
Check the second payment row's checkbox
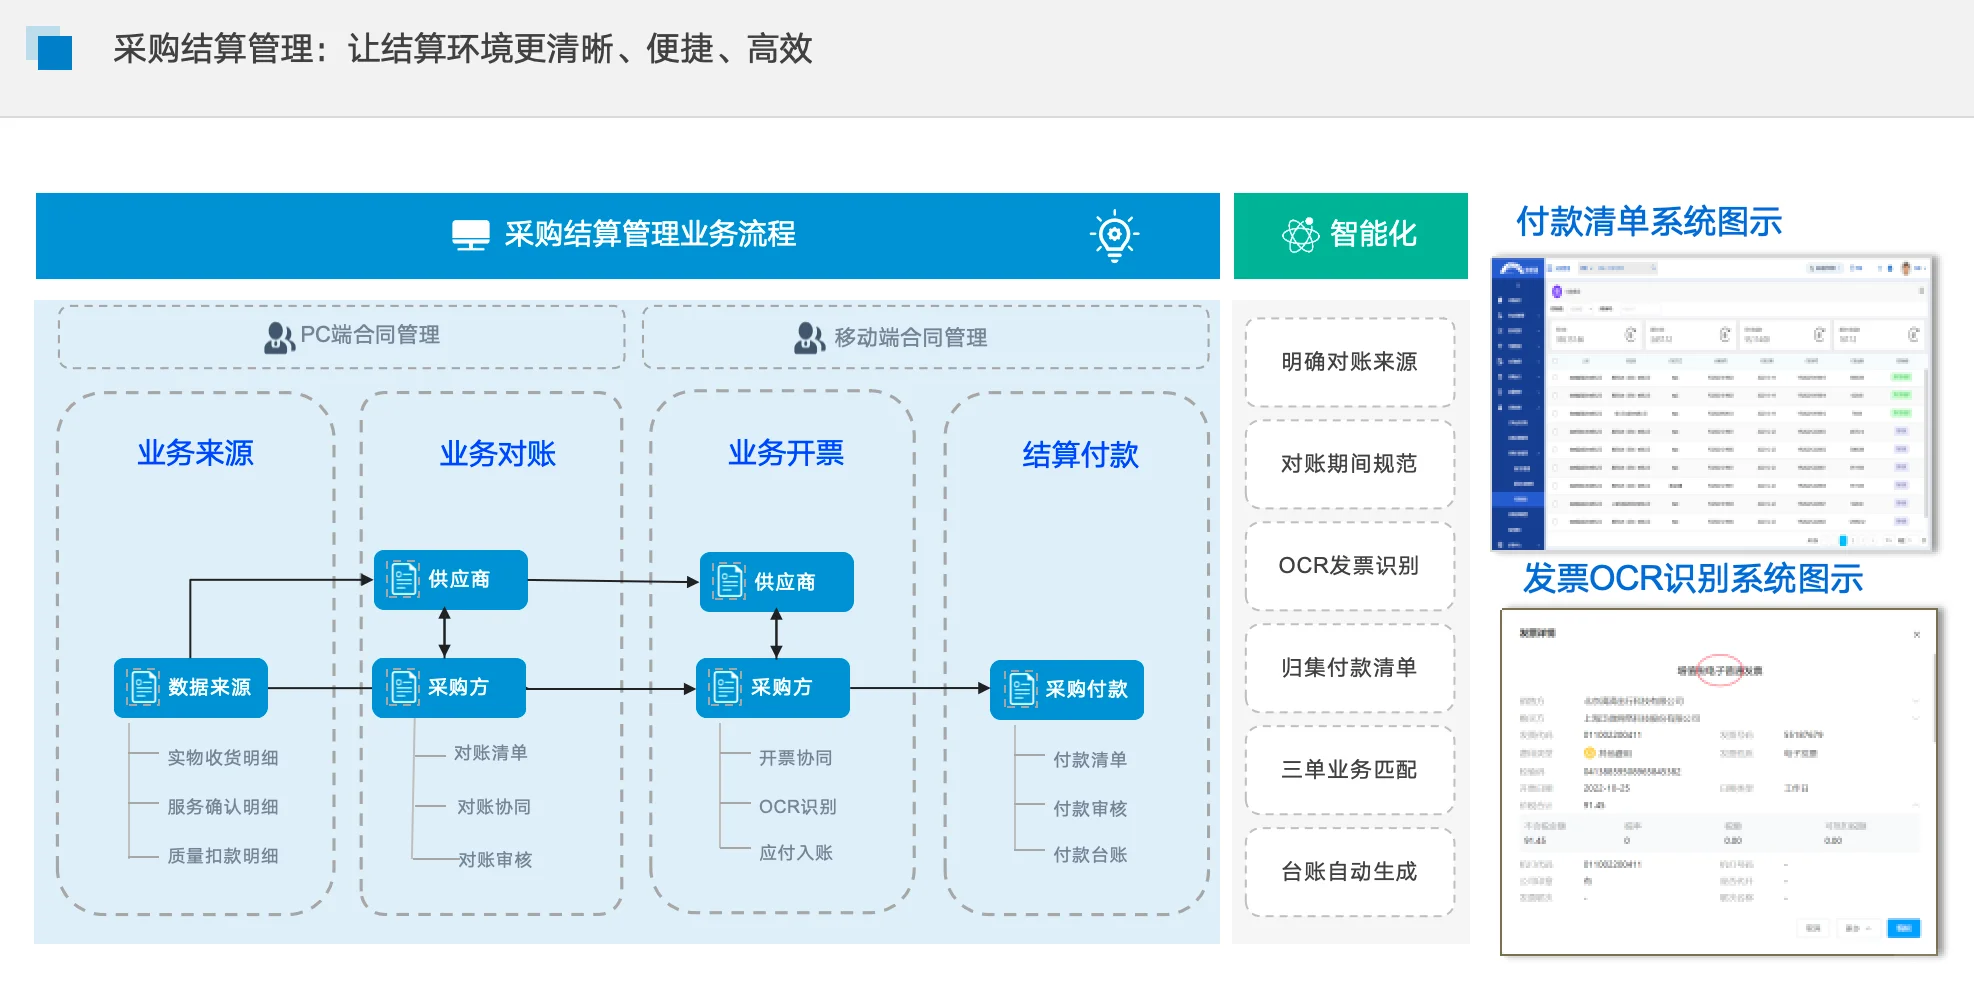click(1555, 396)
